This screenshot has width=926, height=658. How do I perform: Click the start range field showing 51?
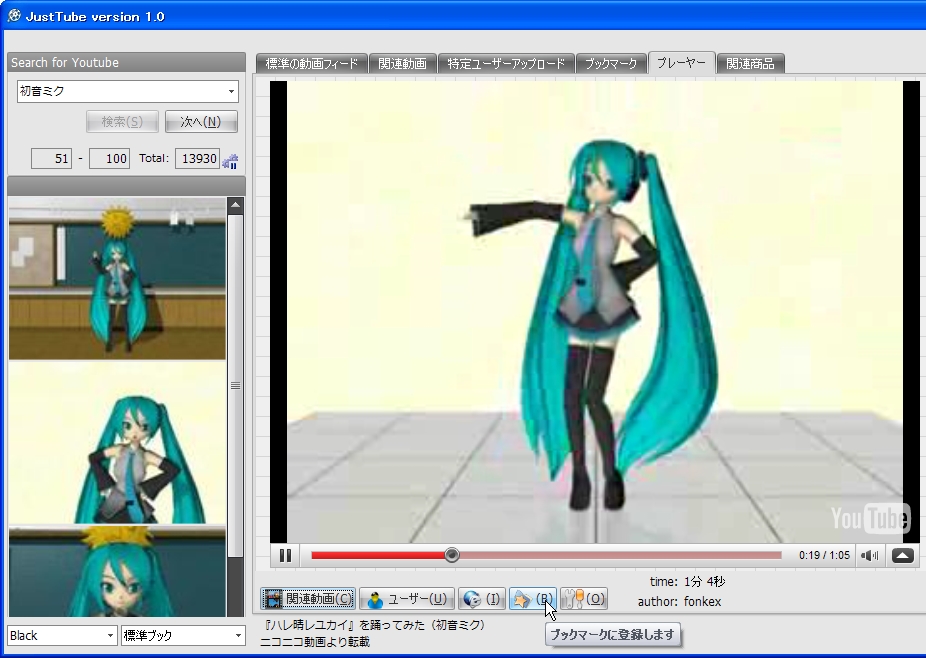pyautogui.click(x=51, y=158)
